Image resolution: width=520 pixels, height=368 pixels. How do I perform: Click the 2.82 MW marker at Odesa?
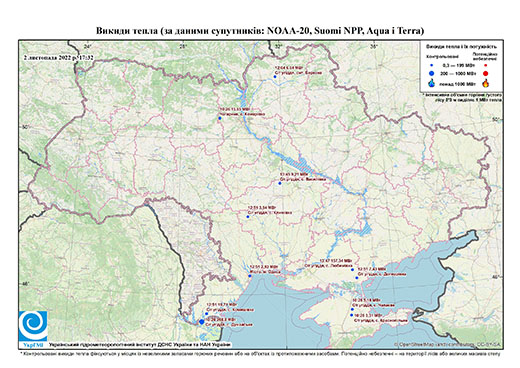click(250, 276)
